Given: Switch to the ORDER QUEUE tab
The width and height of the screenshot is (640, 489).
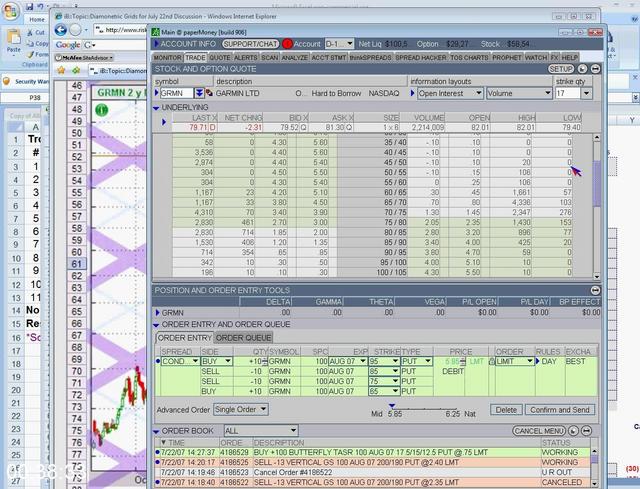Looking at the screenshot, I should tap(243, 338).
